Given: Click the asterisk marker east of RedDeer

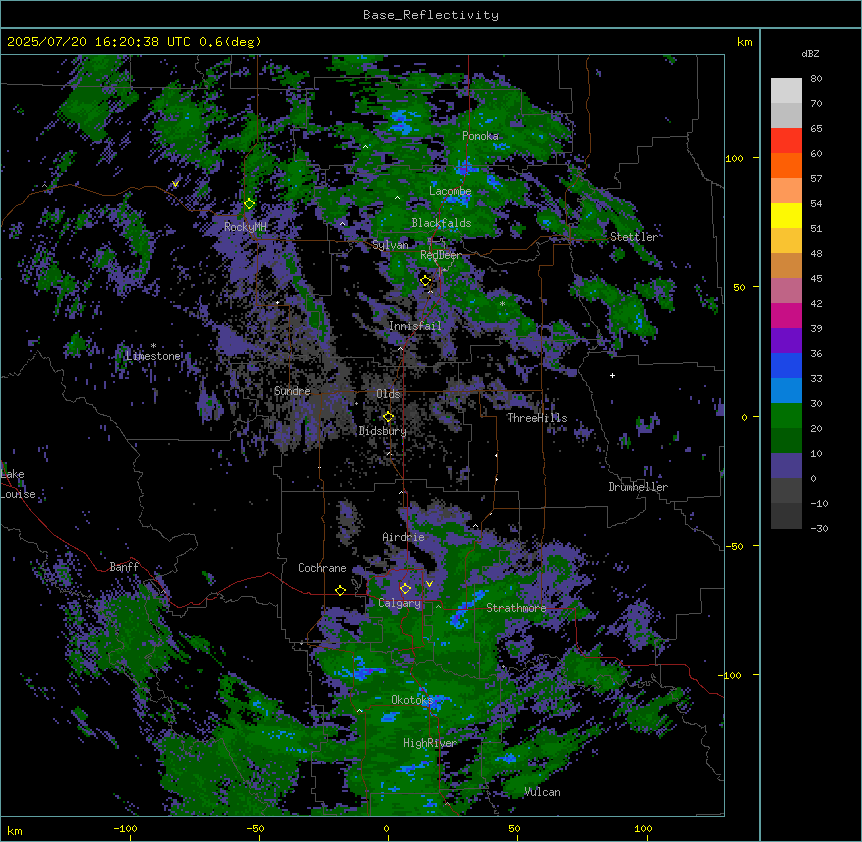Looking at the screenshot, I should [502, 303].
